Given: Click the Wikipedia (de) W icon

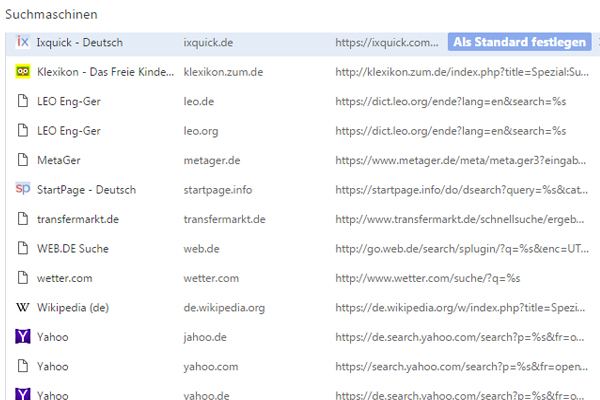Looking at the screenshot, I should pos(23,307).
